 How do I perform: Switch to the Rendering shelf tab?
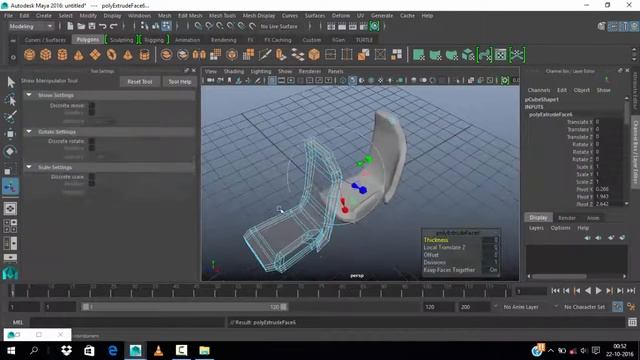pyautogui.click(x=223, y=40)
